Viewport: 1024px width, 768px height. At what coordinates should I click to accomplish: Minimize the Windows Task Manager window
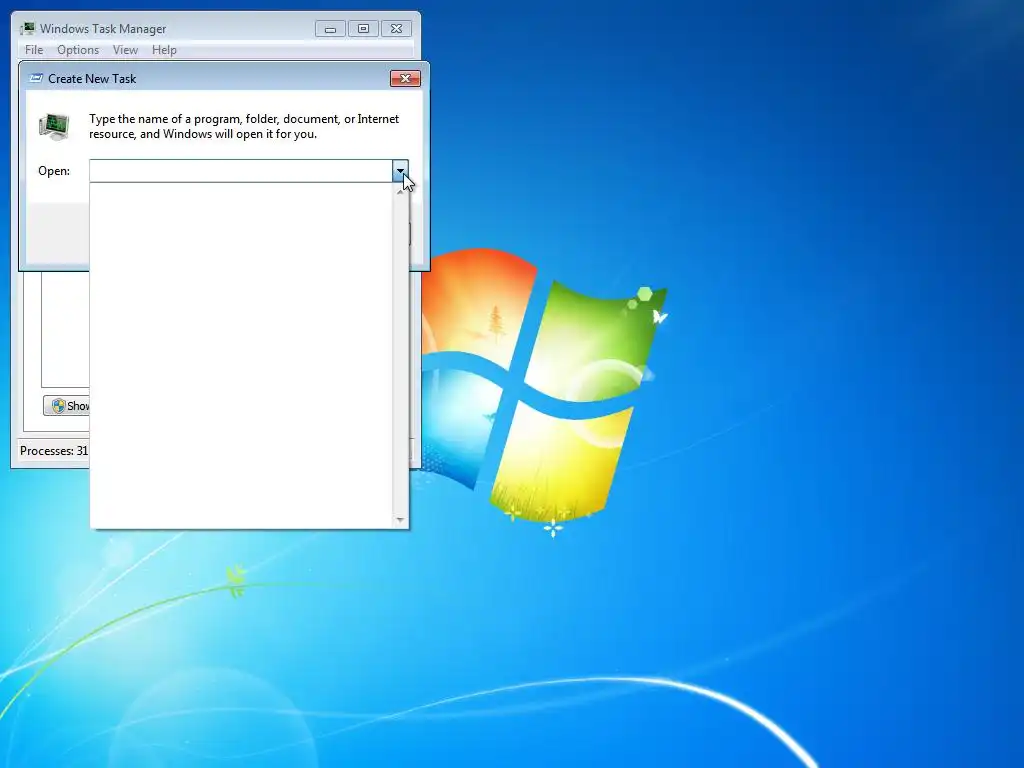[330, 29]
